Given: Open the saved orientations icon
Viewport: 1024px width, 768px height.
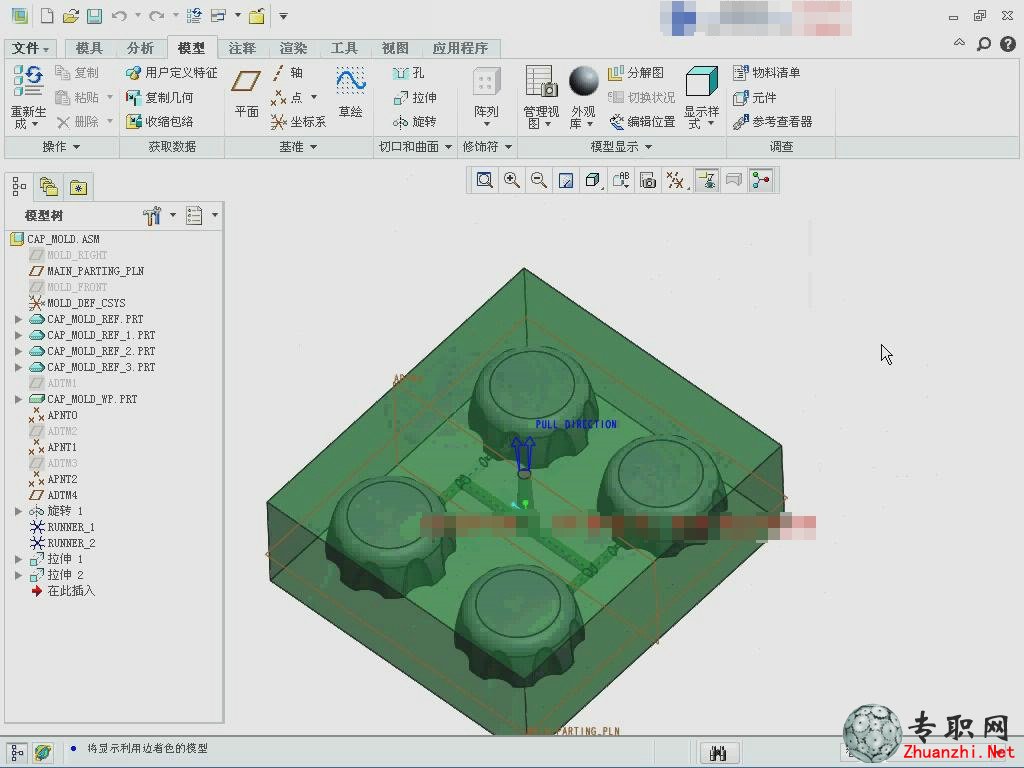Looking at the screenshot, I should click(621, 180).
